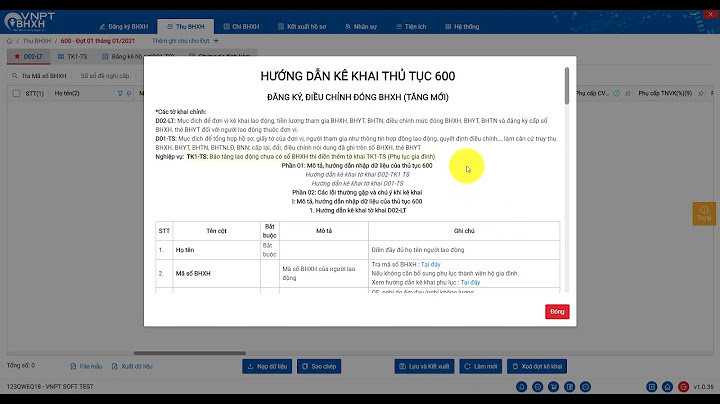
Task: Click Xuất dữ liệu export link
Action: 132,366
